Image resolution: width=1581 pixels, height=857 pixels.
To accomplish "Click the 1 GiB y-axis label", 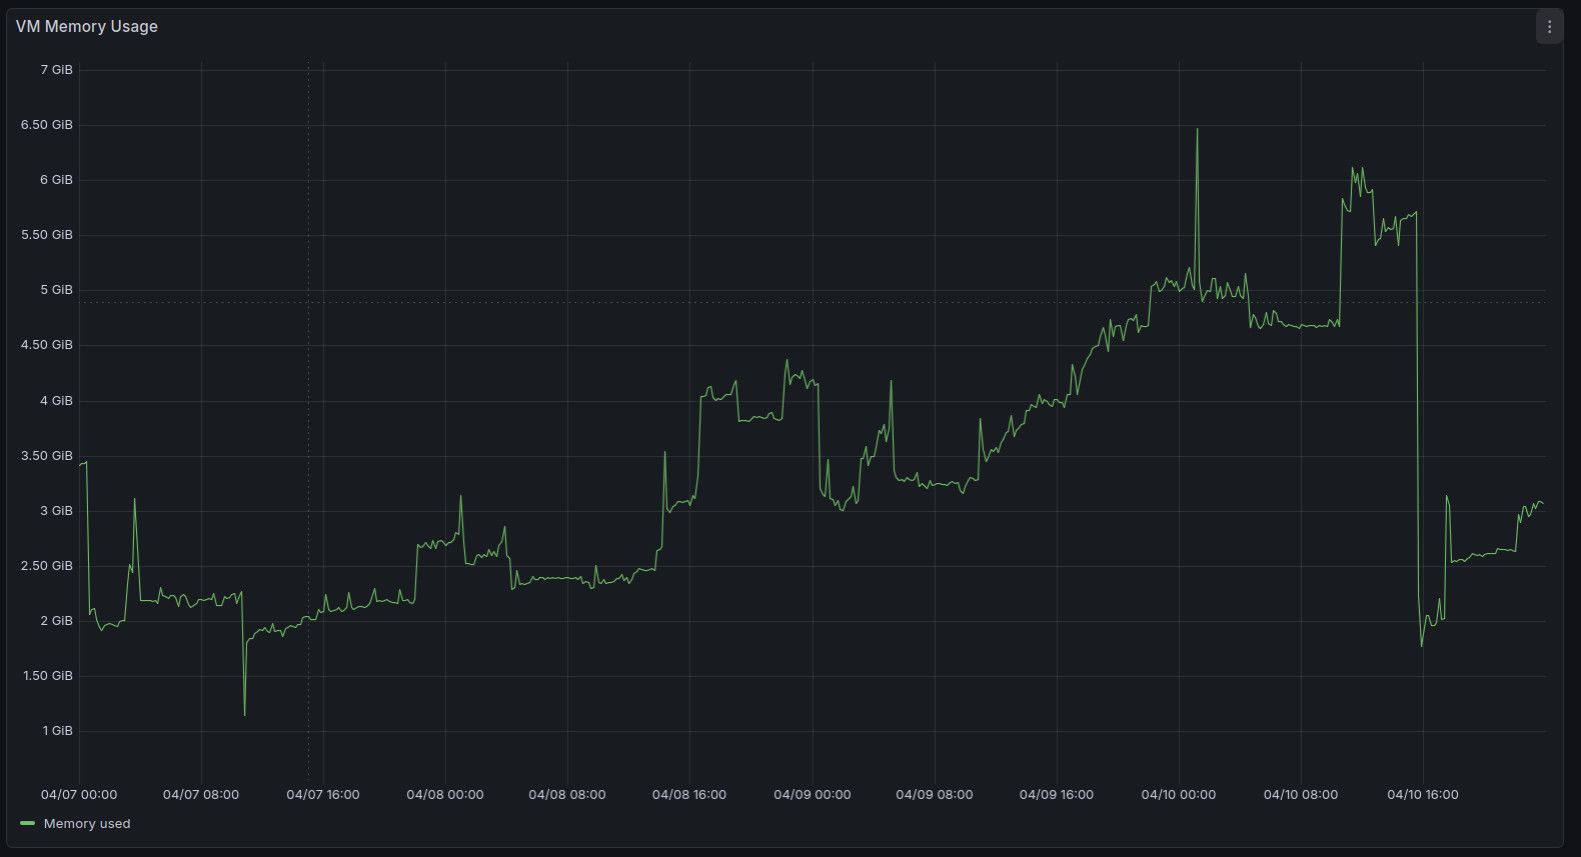I will (57, 731).
